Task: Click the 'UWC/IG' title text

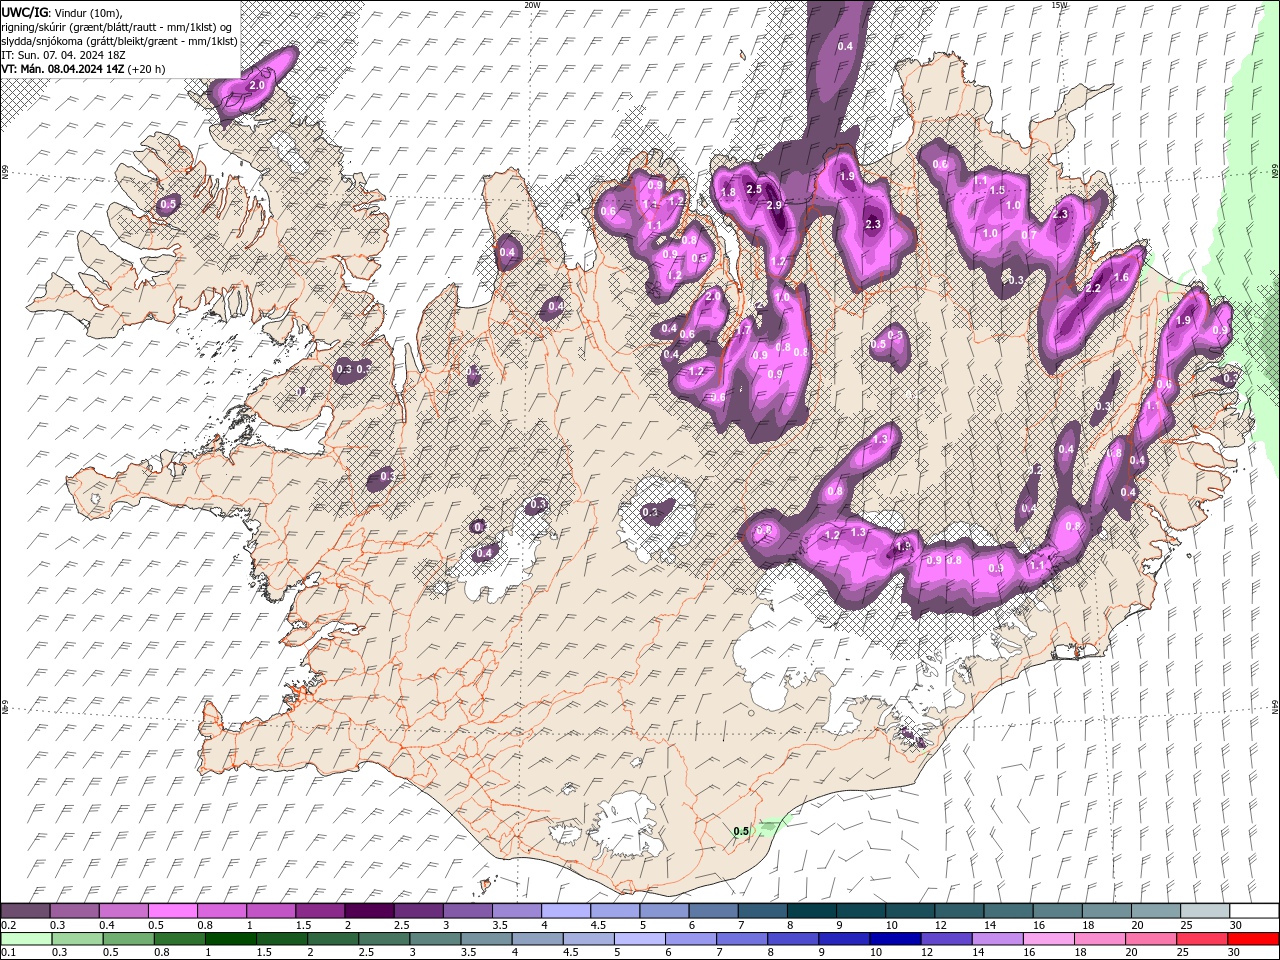Action: [25, 12]
